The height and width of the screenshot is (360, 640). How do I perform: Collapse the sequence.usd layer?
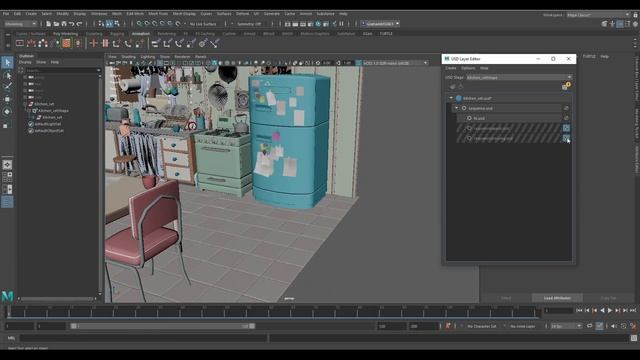click(x=457, y=108)
